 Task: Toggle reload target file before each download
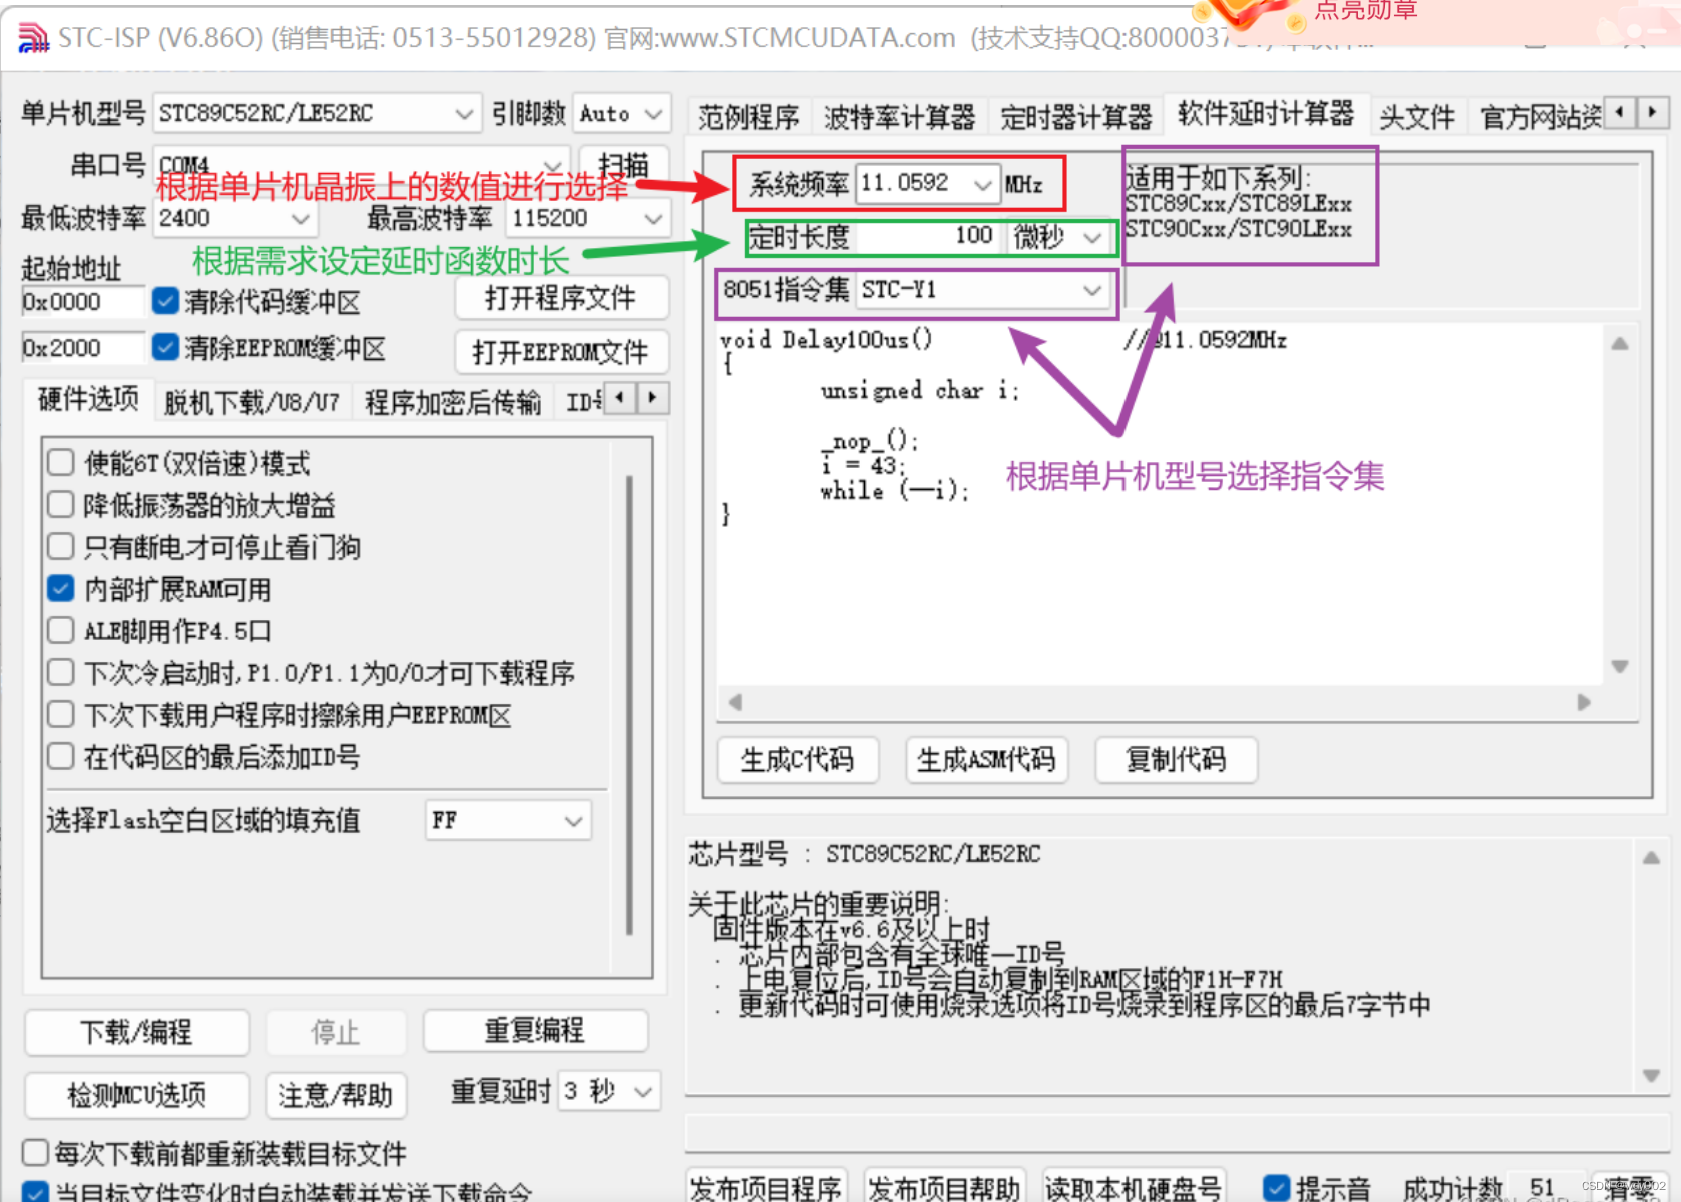[x=36, y=1153]
